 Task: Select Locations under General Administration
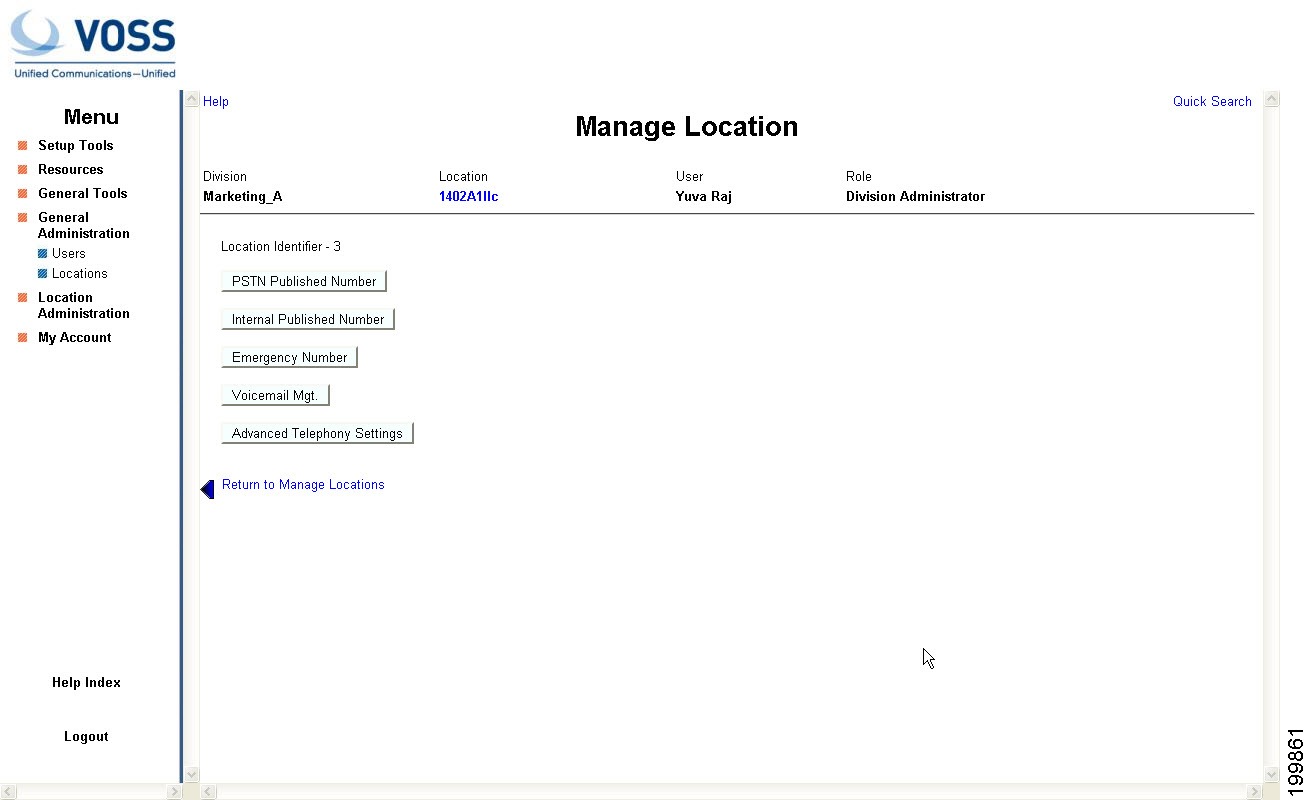tap(80, 274)
